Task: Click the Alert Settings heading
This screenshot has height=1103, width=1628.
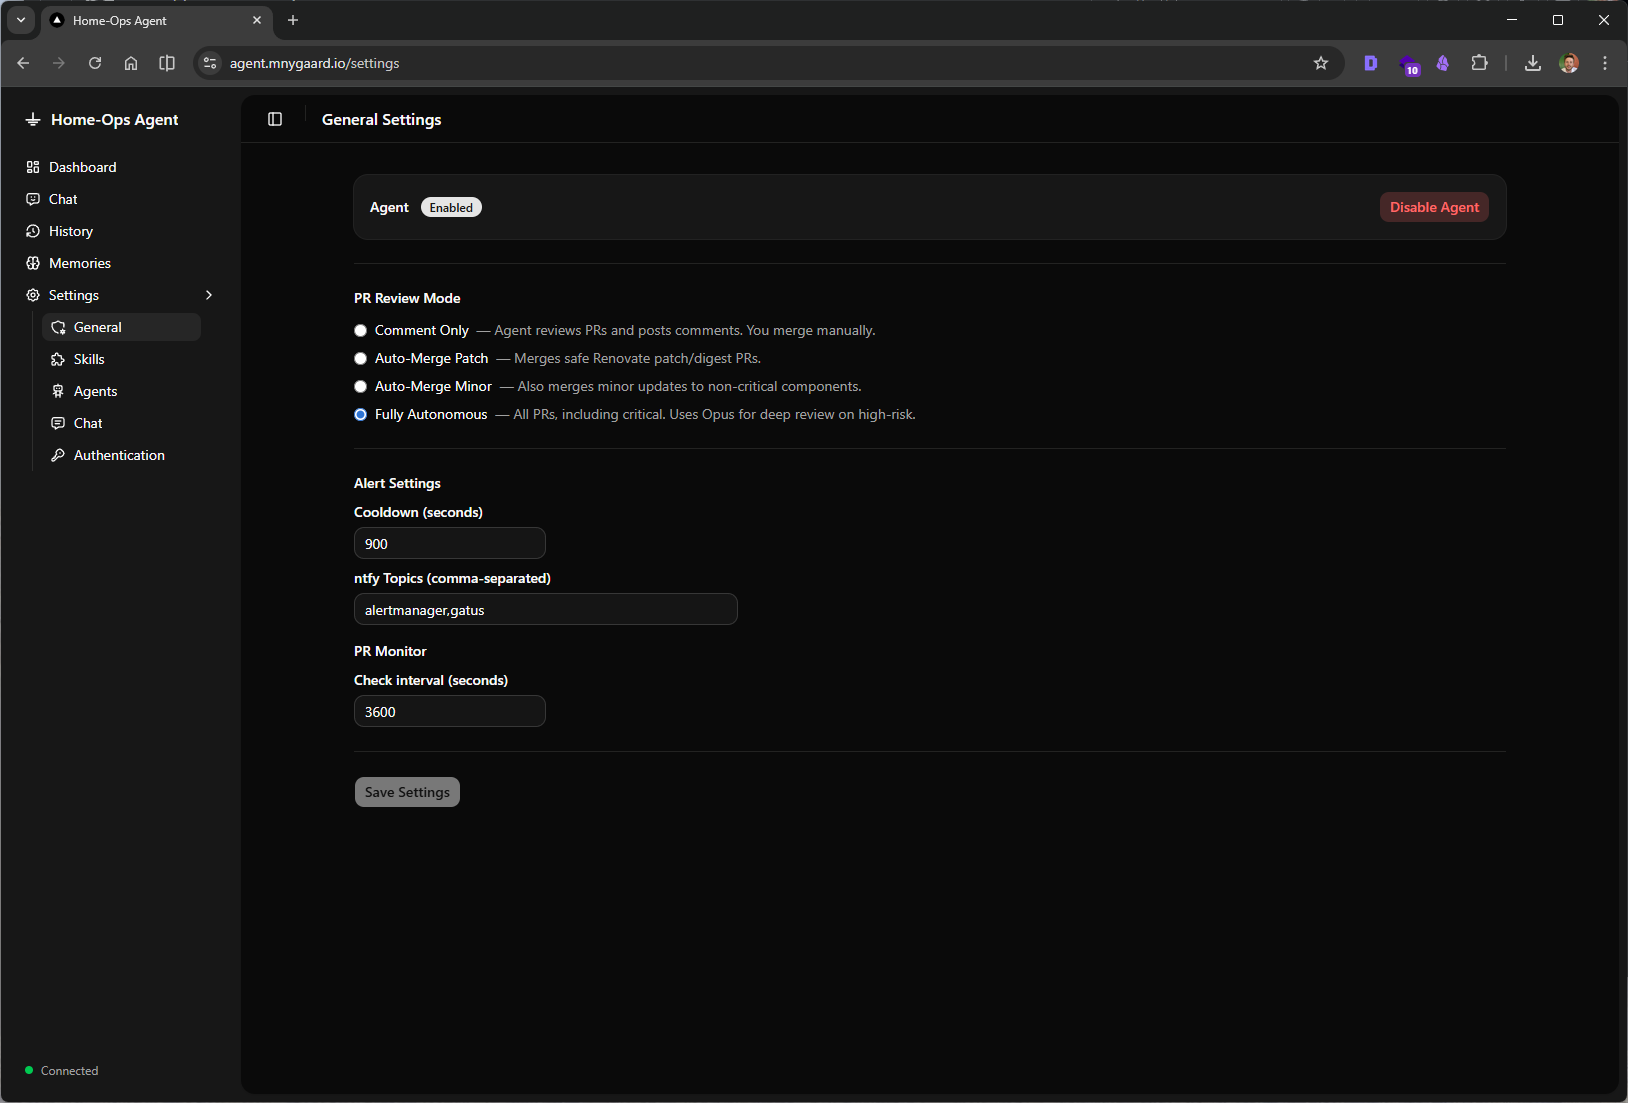Action: [x=397, y=483]
